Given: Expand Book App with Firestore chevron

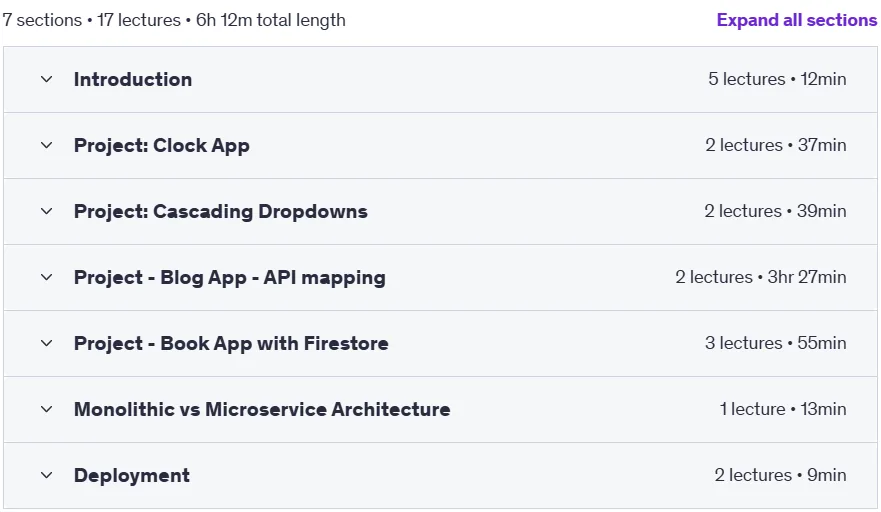Looking at the screenshot, I should coord(47,343).
